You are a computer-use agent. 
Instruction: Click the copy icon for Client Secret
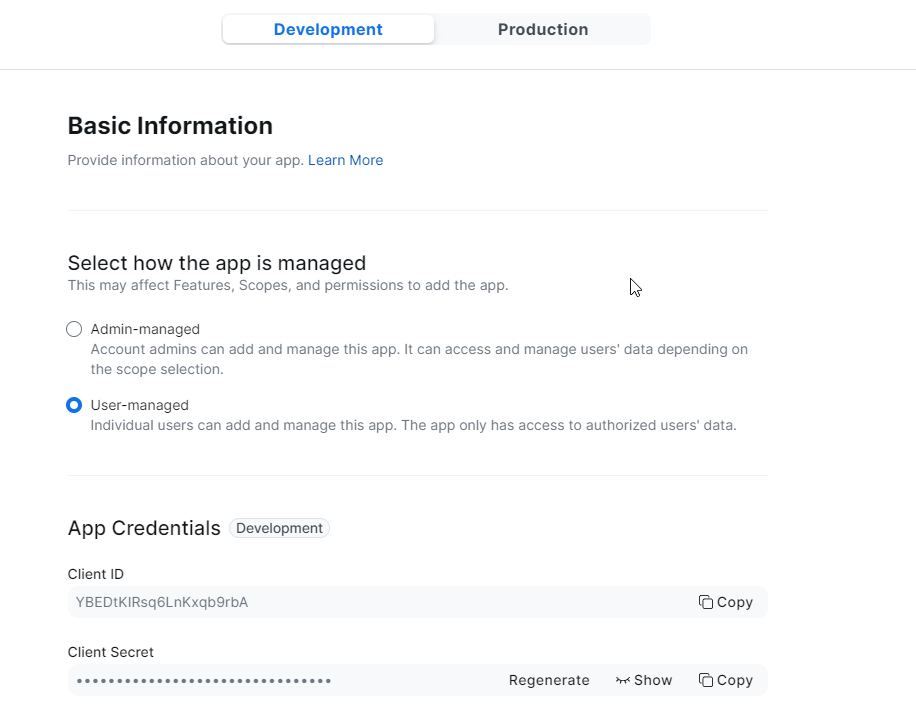click(706, 680)
